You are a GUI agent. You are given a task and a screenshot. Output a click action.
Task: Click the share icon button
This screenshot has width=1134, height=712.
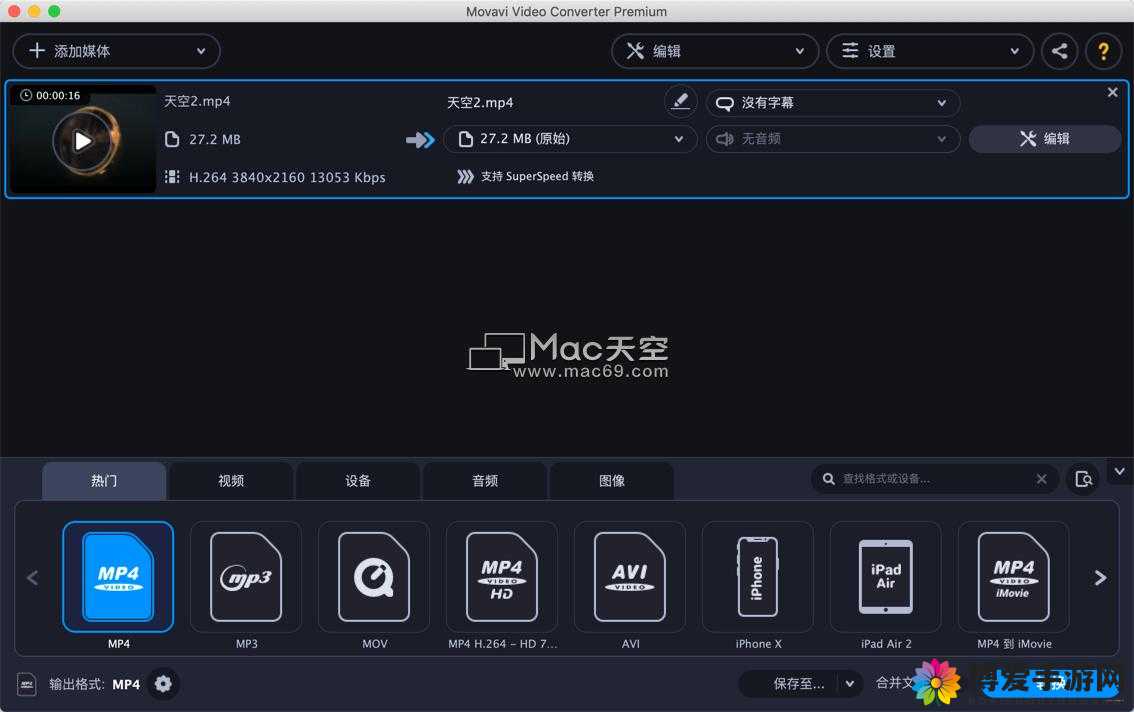click(x=1060, y=51)
